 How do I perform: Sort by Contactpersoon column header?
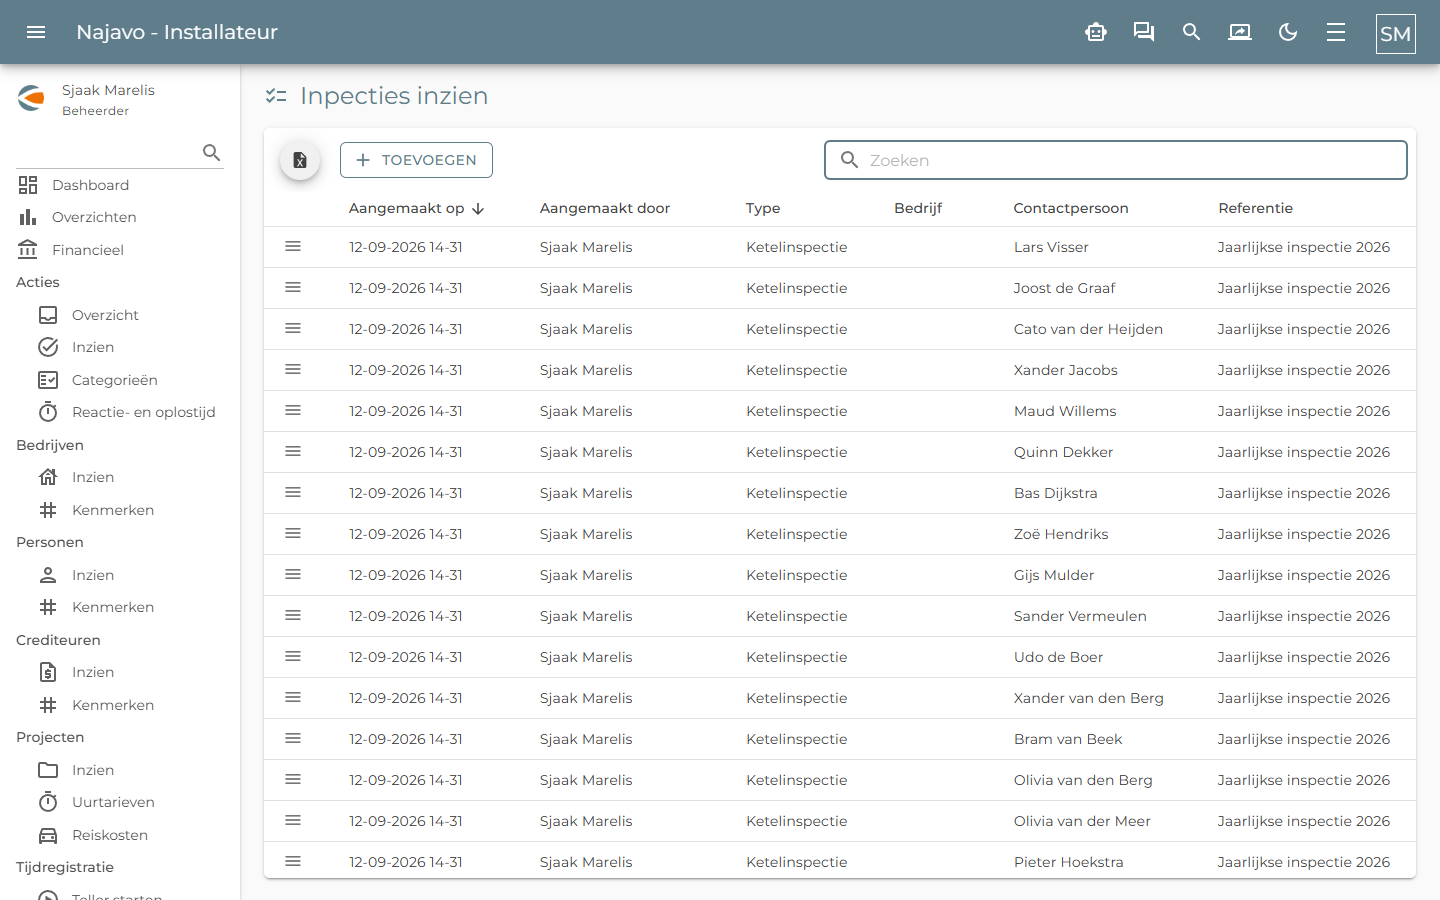click(1071, 208)
